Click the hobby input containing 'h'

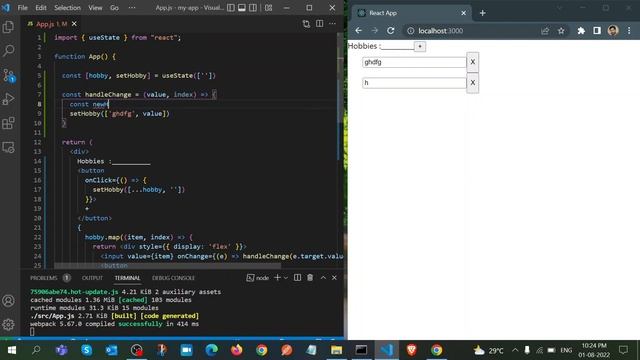(x=414, y=83)
